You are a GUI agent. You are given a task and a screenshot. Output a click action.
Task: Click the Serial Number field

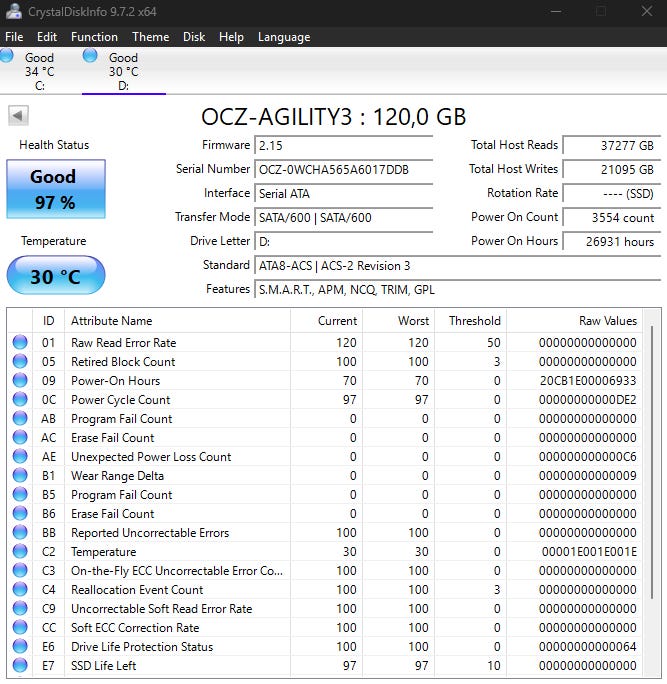(344, 170)
